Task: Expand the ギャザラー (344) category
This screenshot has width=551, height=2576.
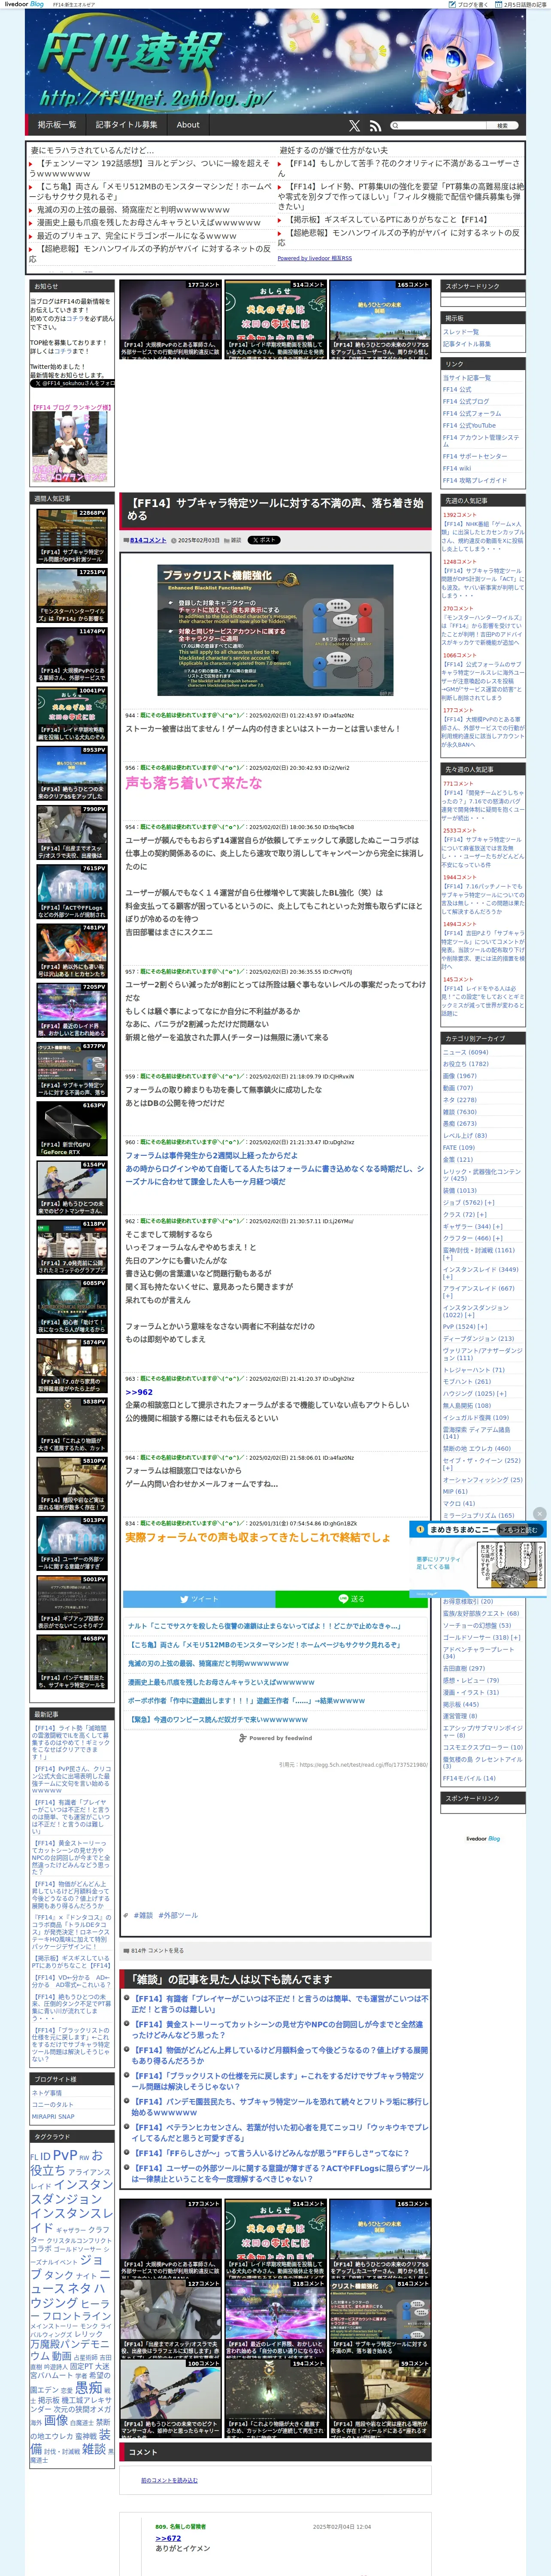Action: coord(498,1227)
